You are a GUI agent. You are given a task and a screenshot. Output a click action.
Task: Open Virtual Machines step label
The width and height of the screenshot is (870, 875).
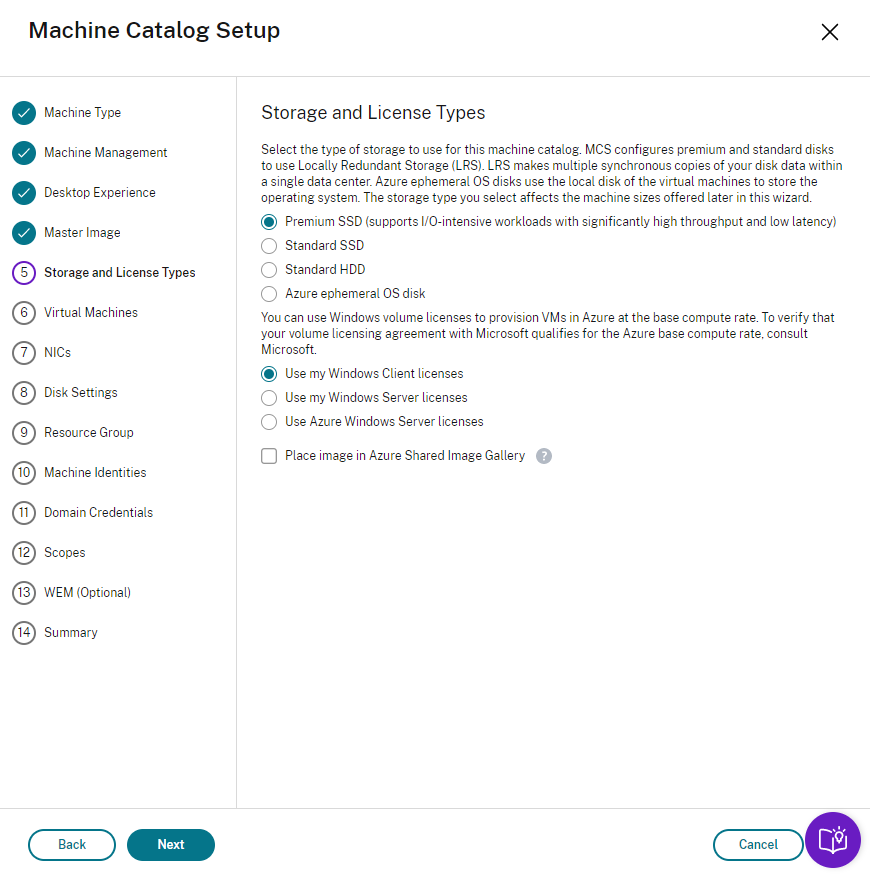pyautogui.click(x=91, y=312)
